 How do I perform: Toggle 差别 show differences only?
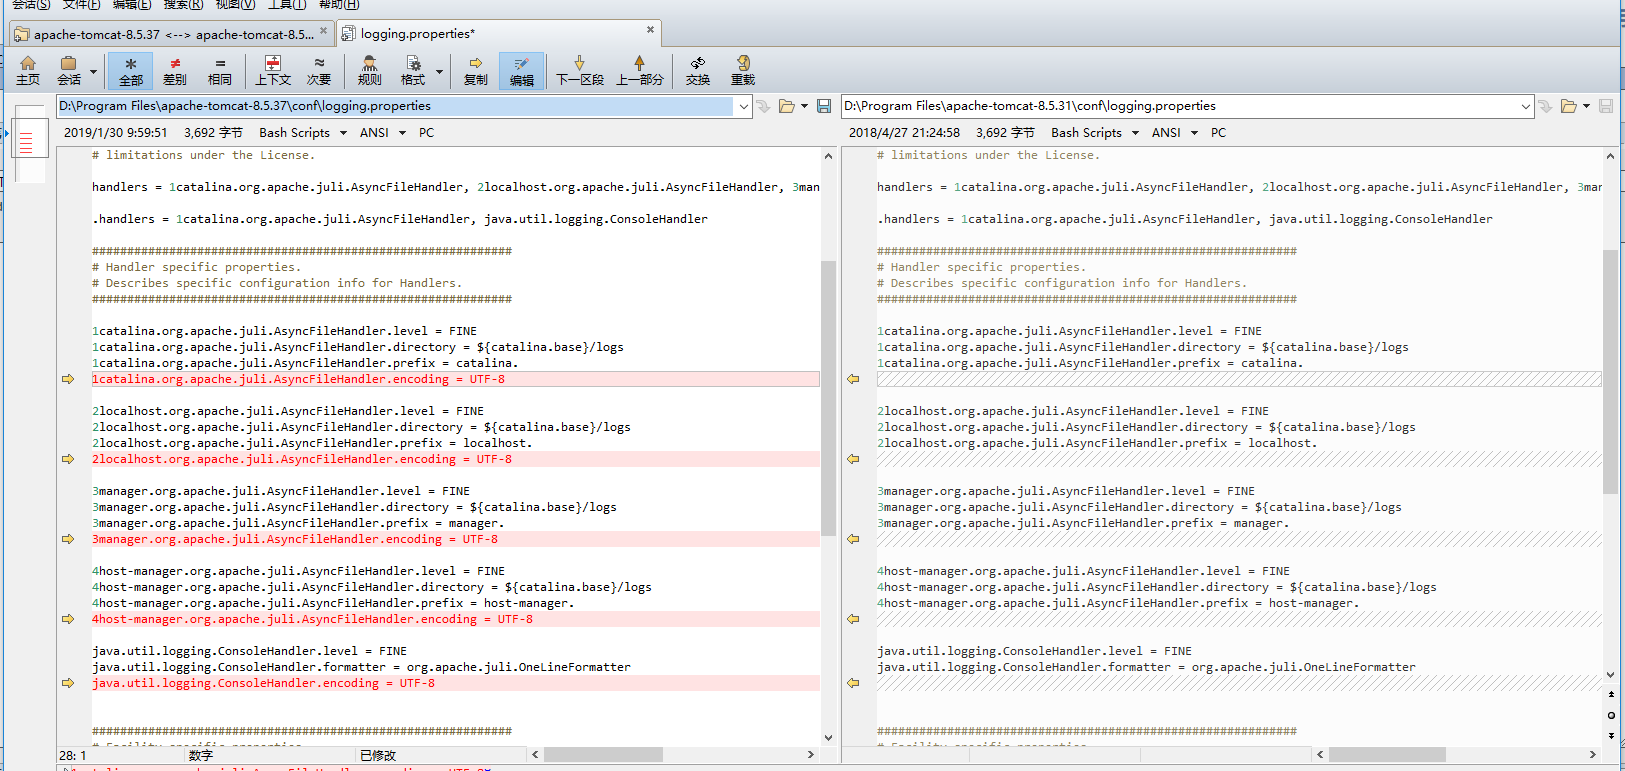coord(175,71)
